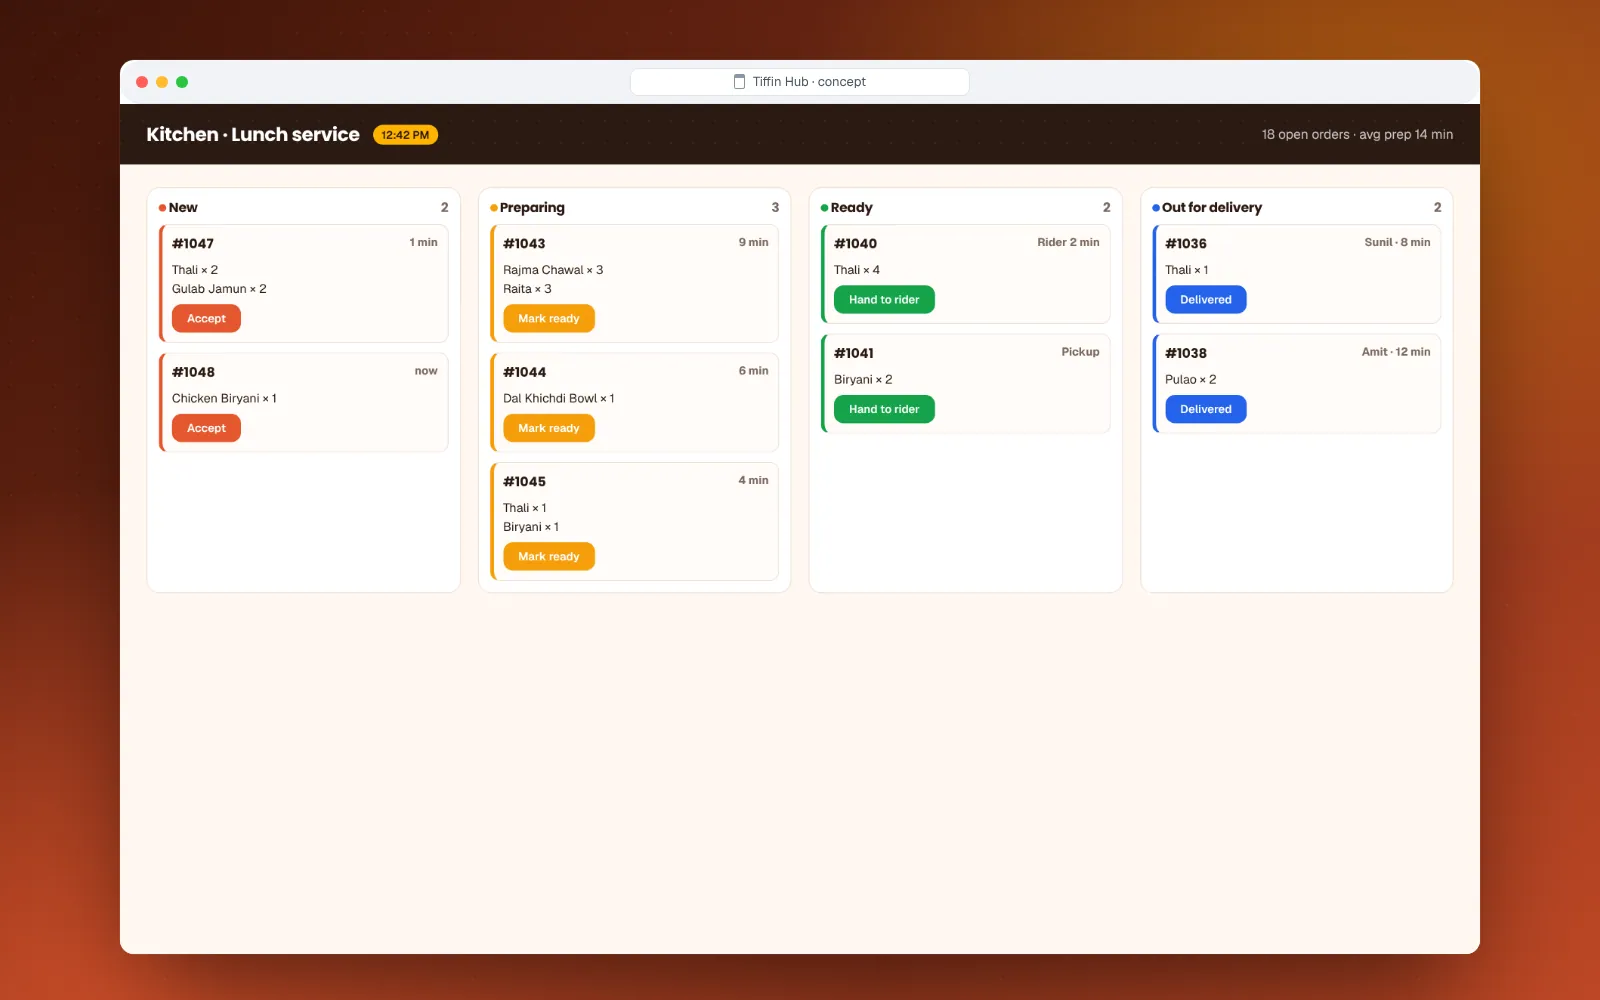The width and height of the screenshot is (1600, 1000).
Task: Click the 9 min timer on #1043
Action: coord(754,243)
